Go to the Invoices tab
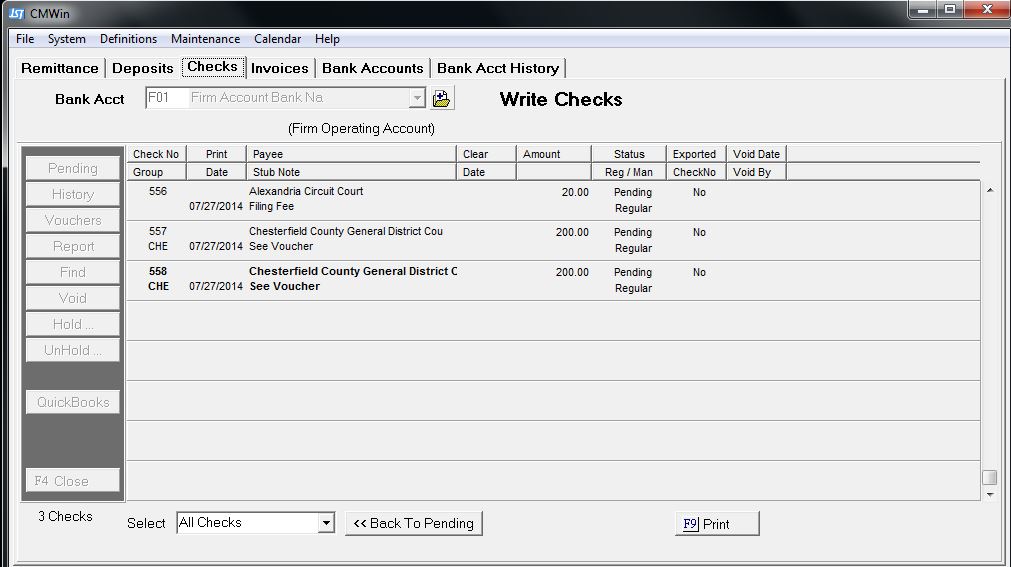Image resolution: width=1011 pixels, height=567 pixels. (279, 68)
